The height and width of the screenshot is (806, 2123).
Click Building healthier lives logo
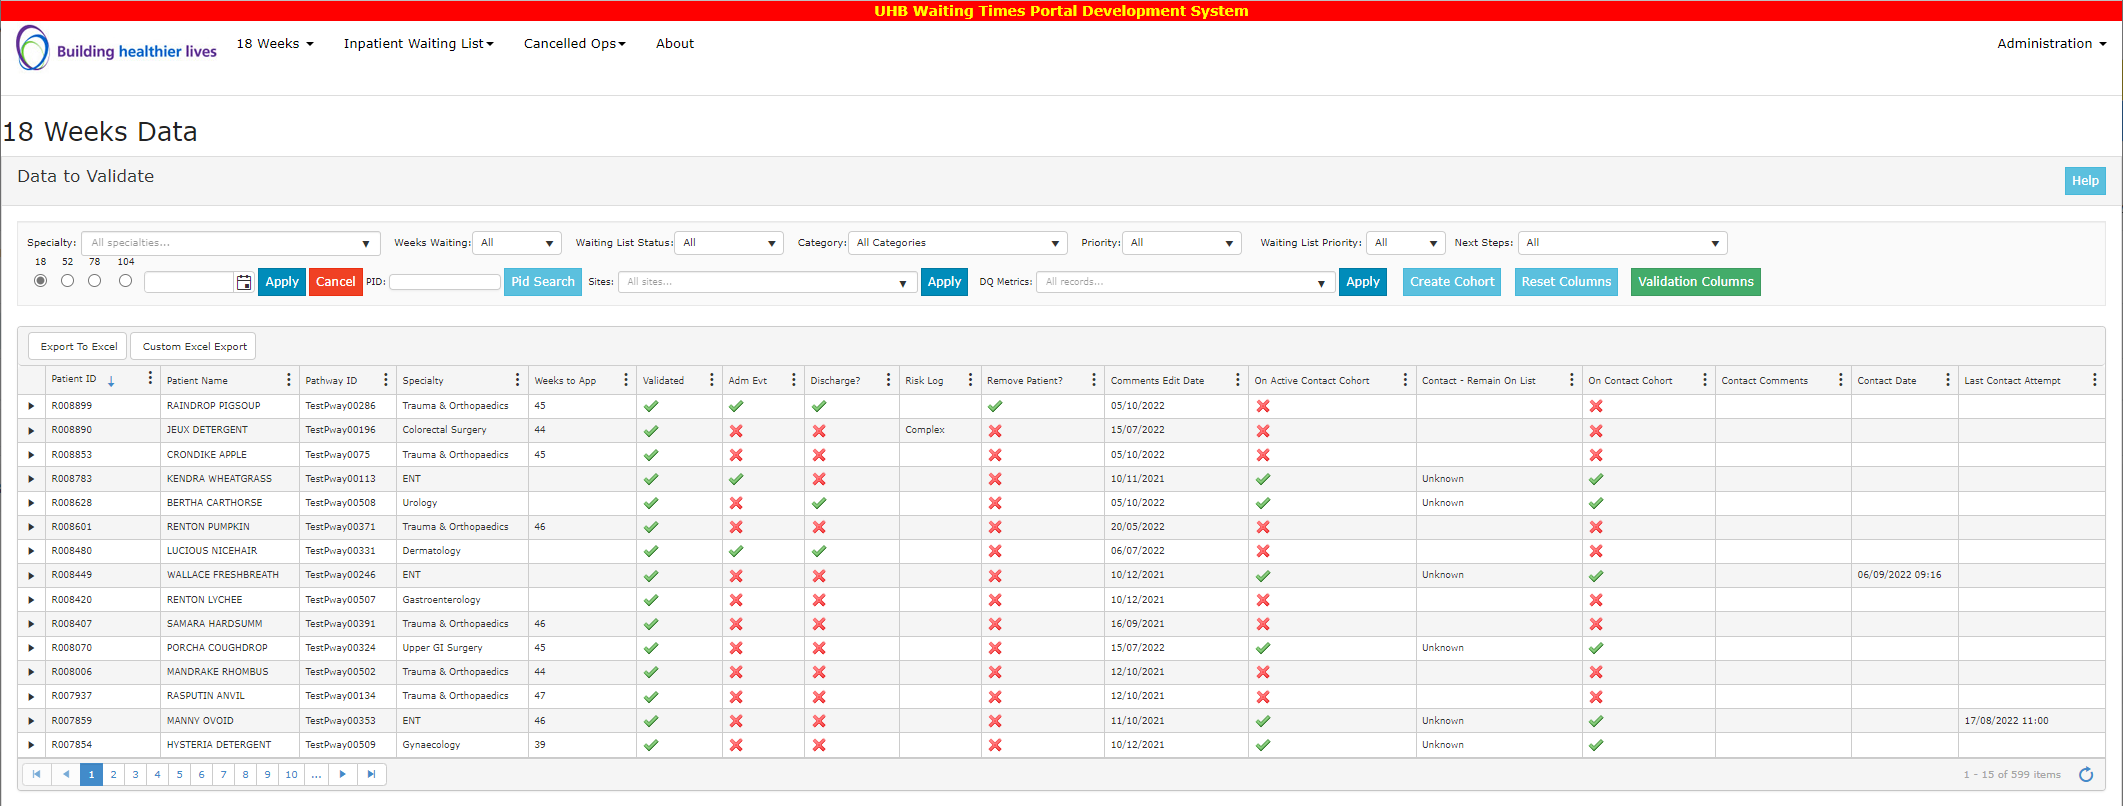[117, 49]
